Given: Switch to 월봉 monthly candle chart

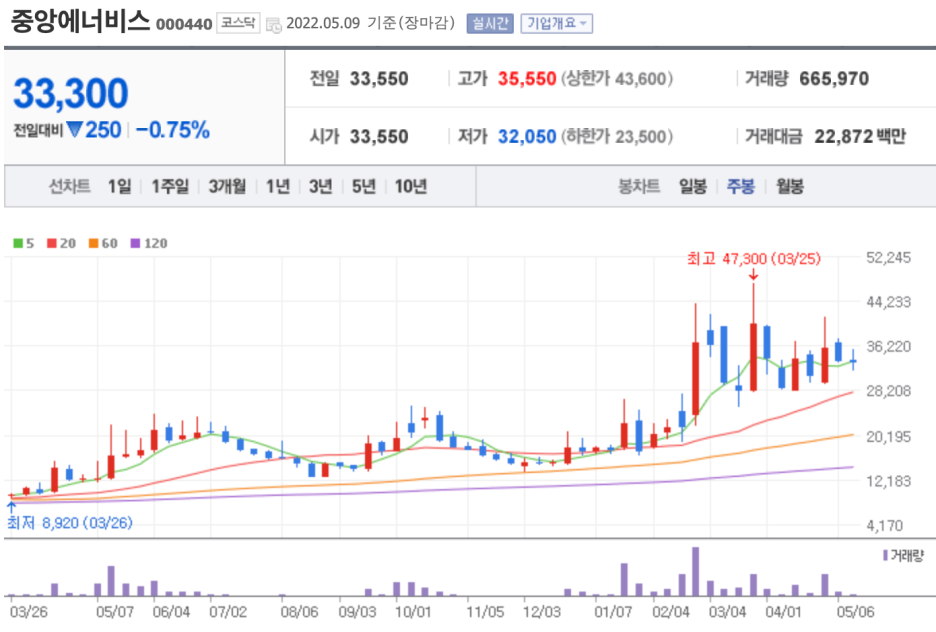Looking at the screenshot, I should (789, 186).
